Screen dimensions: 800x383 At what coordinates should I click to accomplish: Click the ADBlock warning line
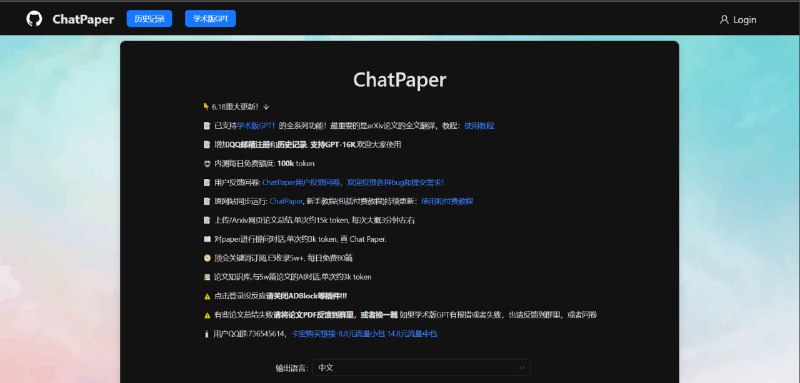275,296
